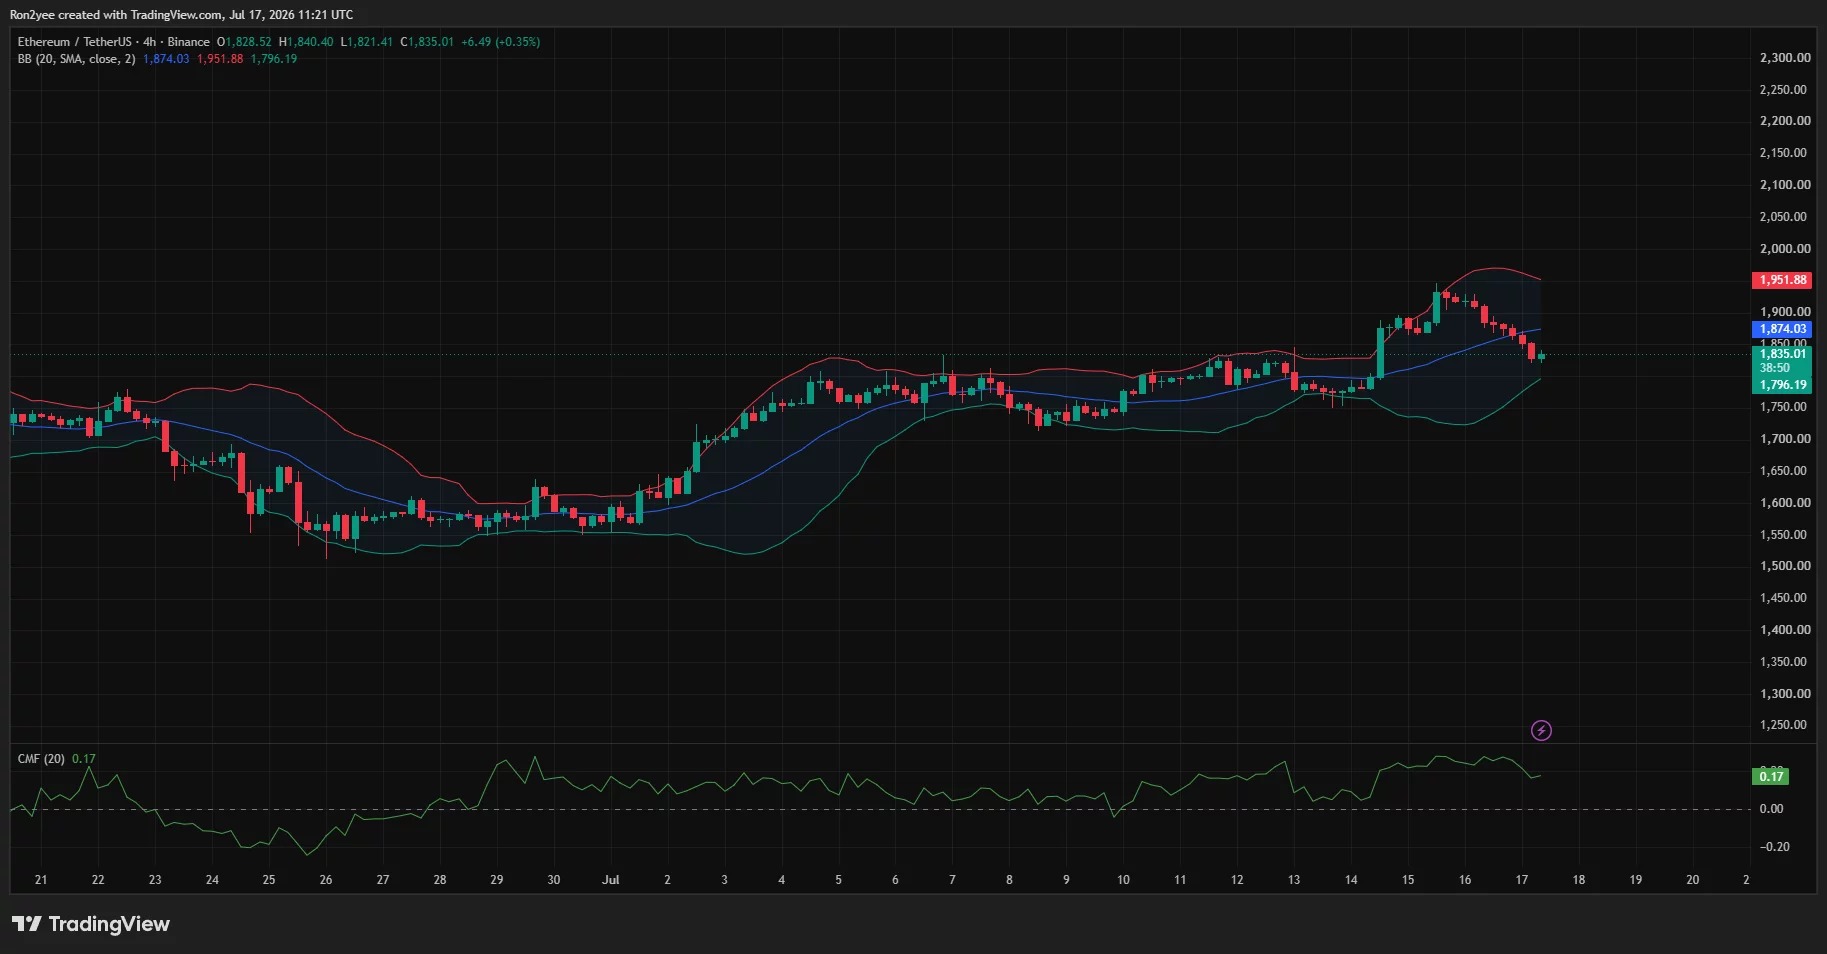Click the BB (20, SMA, close, 2) indicator legend
Screen dimensions: 1827x954
(x=76, y=59)
